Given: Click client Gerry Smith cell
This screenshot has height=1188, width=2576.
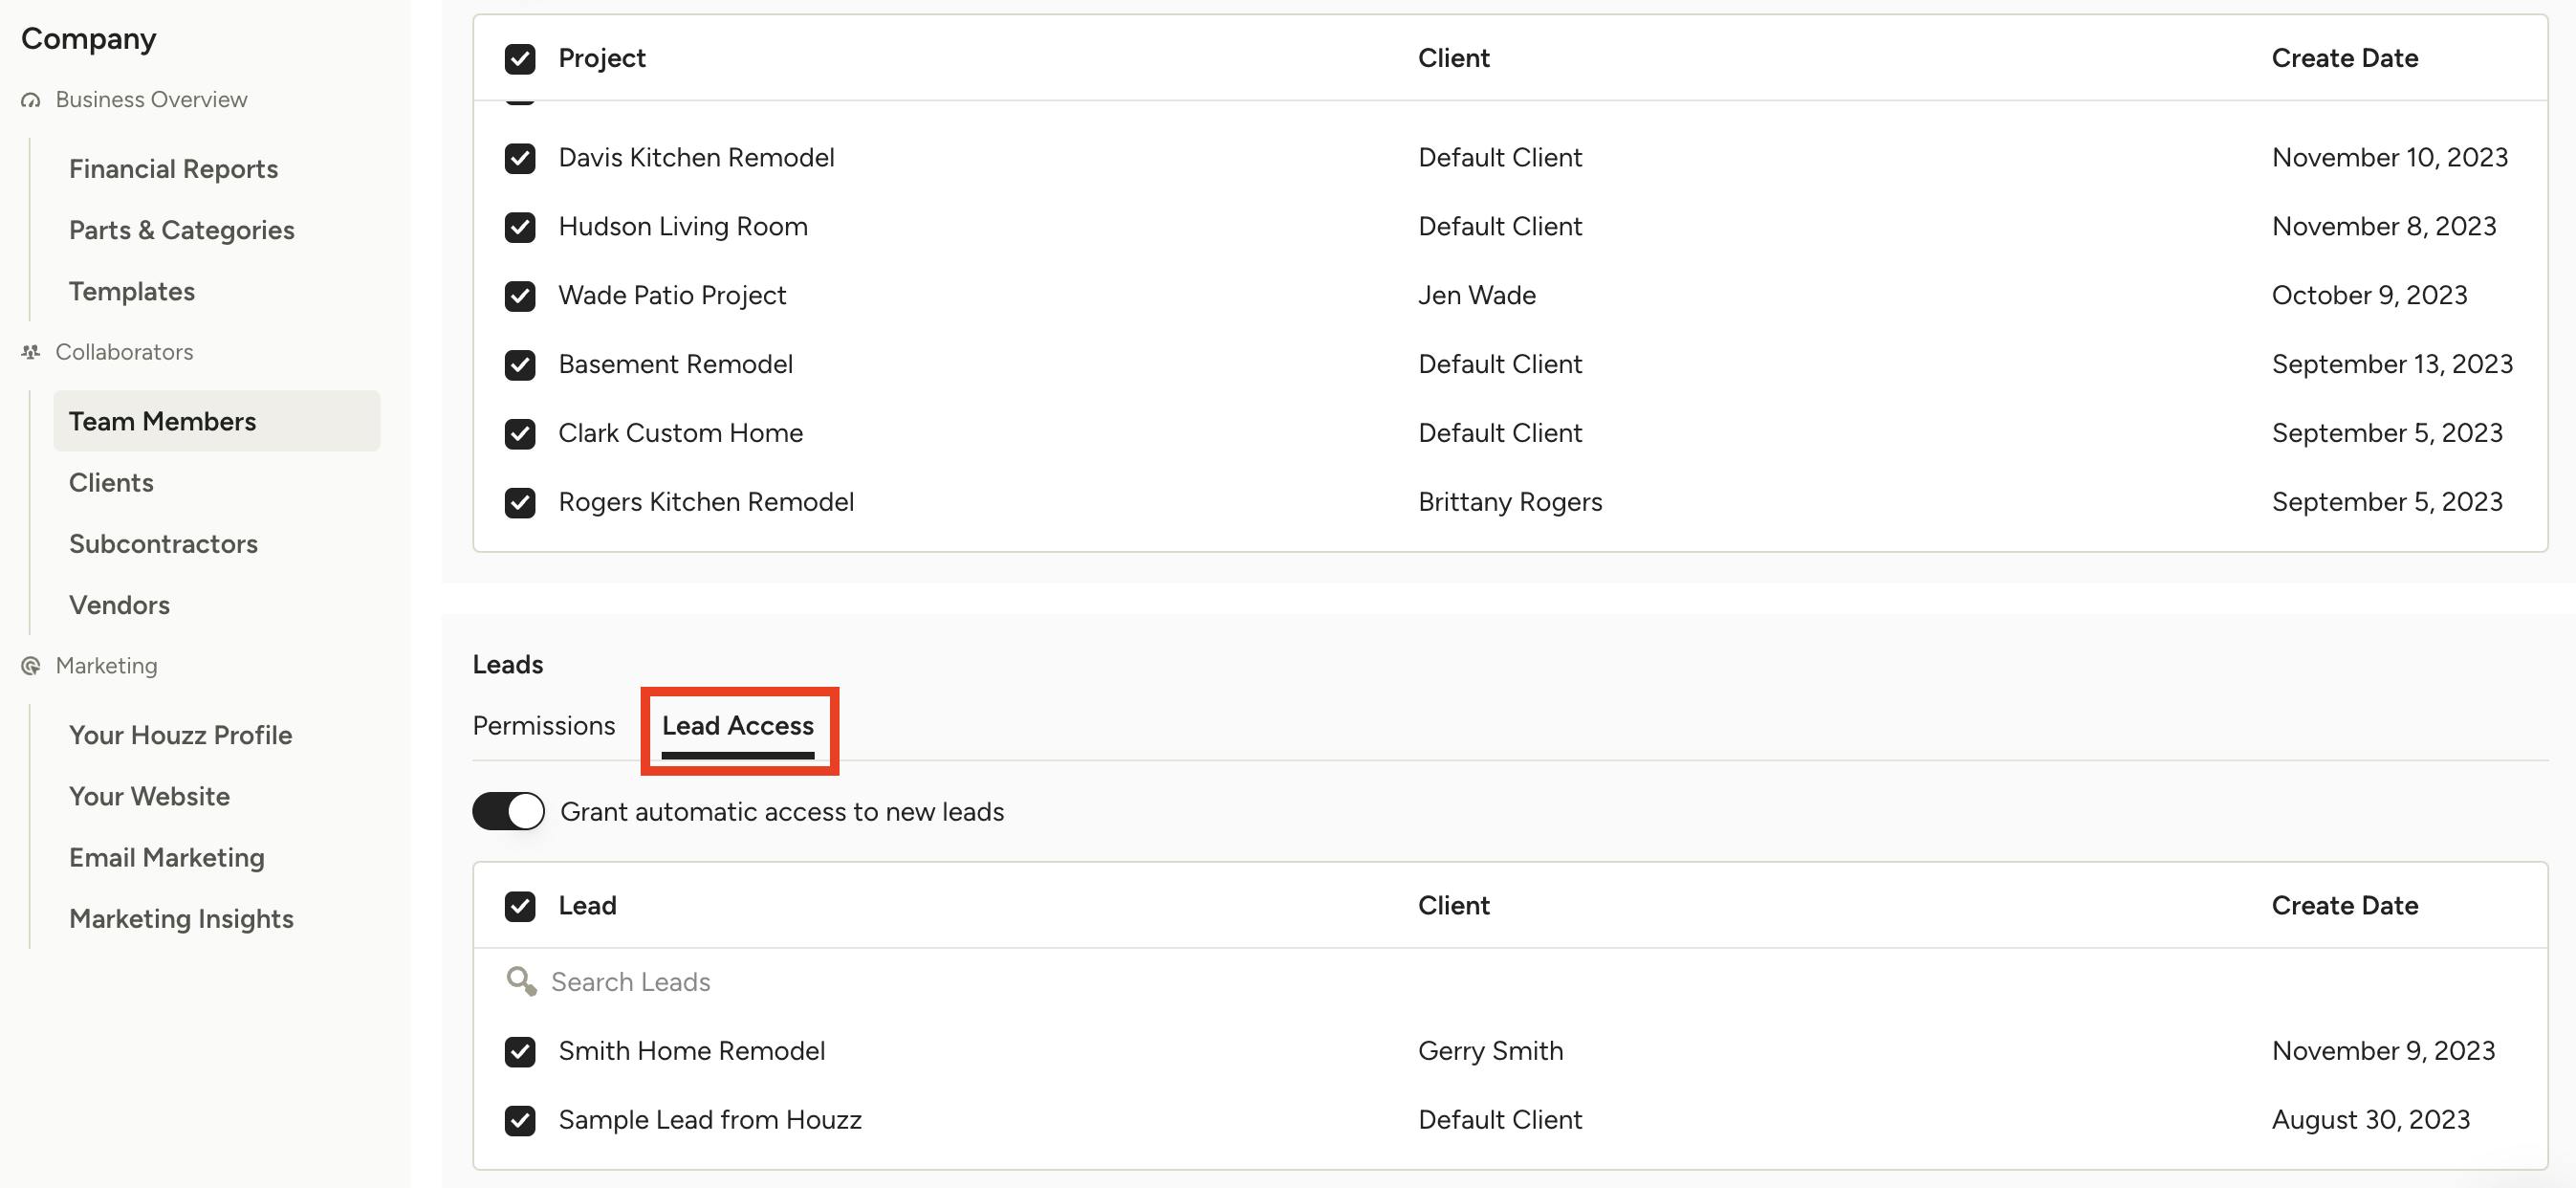Looking at the screenshot, I should coord(1490,1052).
